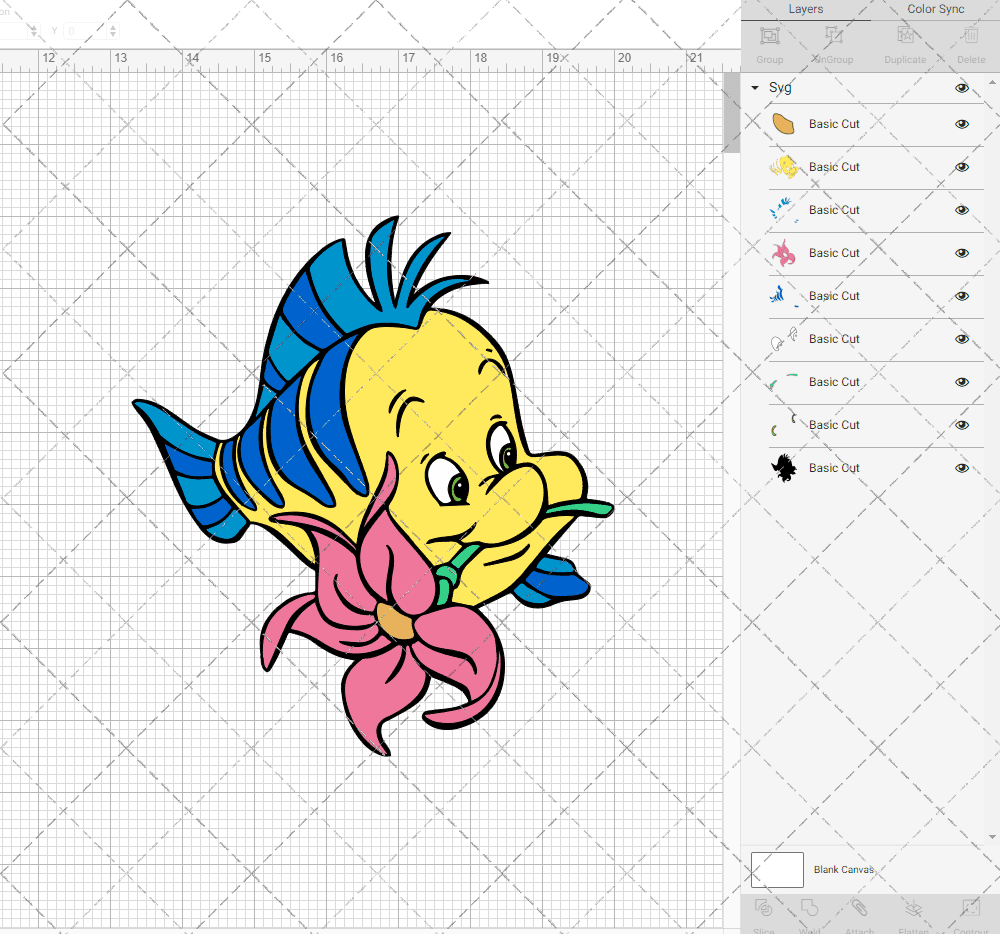Screen dimensions: 1000x934
Task: Select the teal stem layer thumbnail
Action: pyautogui.click(x=784, y=382)
